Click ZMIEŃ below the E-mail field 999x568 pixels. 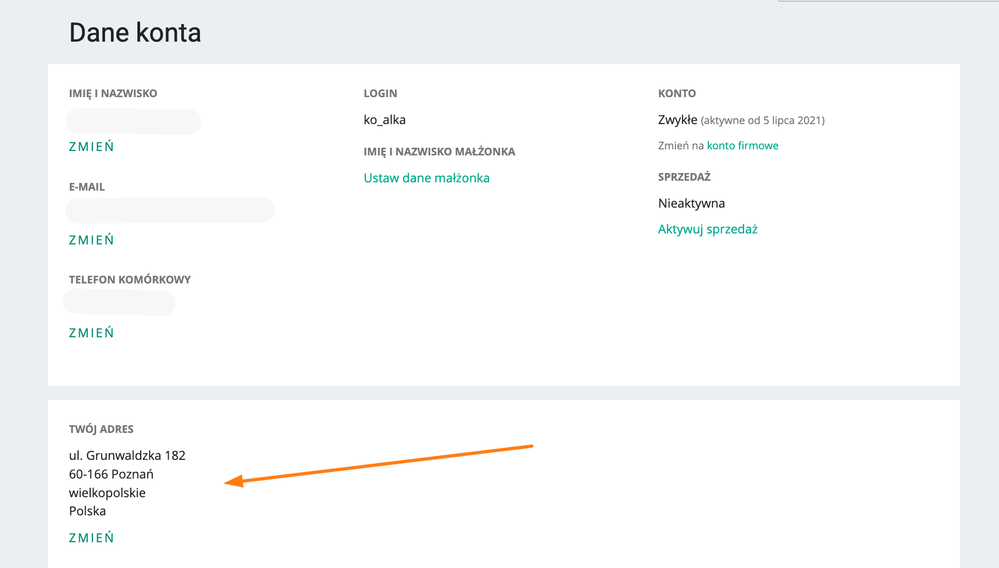91,240
